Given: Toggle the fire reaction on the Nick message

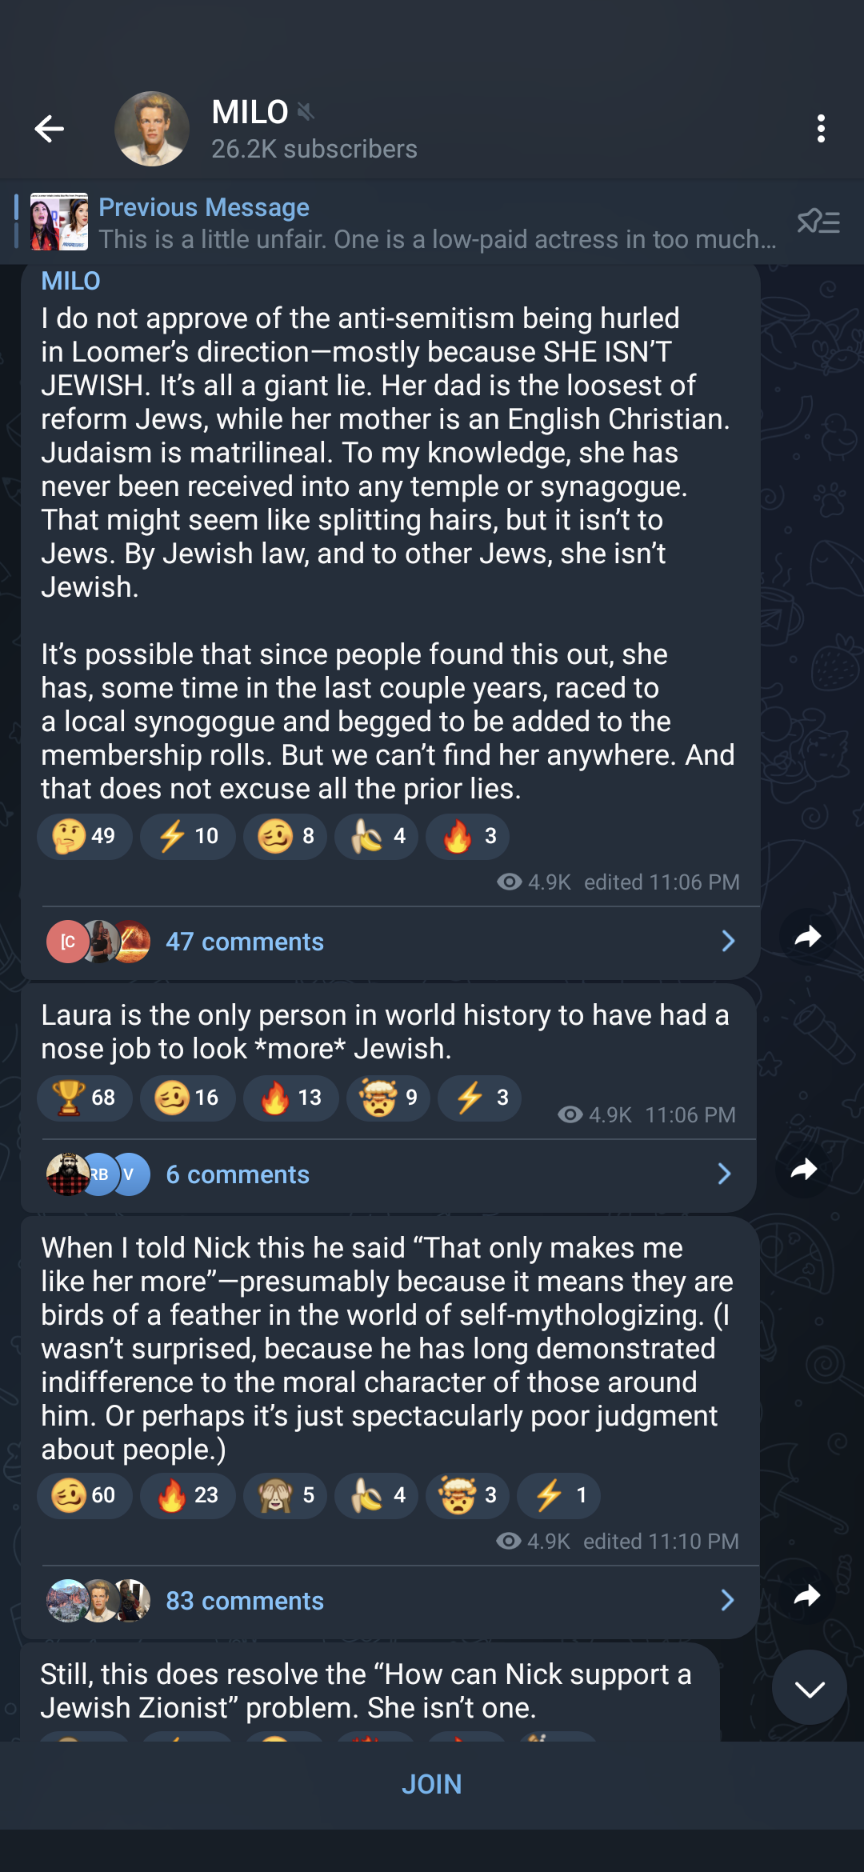Looking at the screenshot, I should [x=187, y=1495].
